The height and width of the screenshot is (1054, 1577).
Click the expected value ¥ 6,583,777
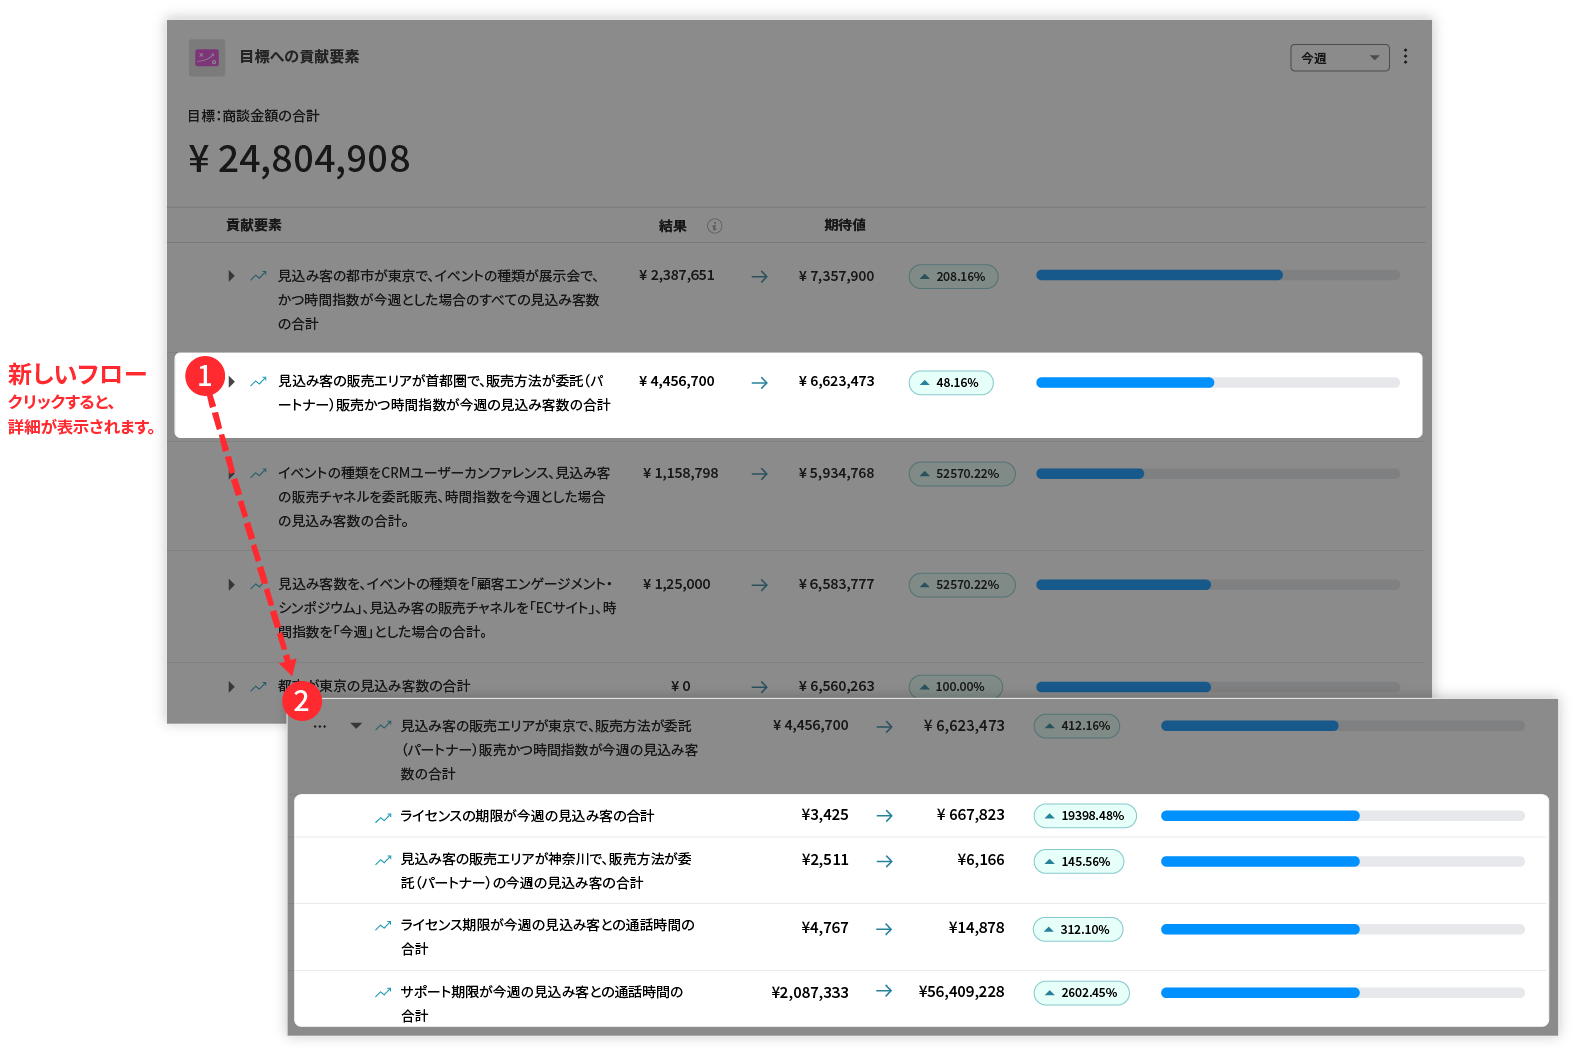point(836,584)
